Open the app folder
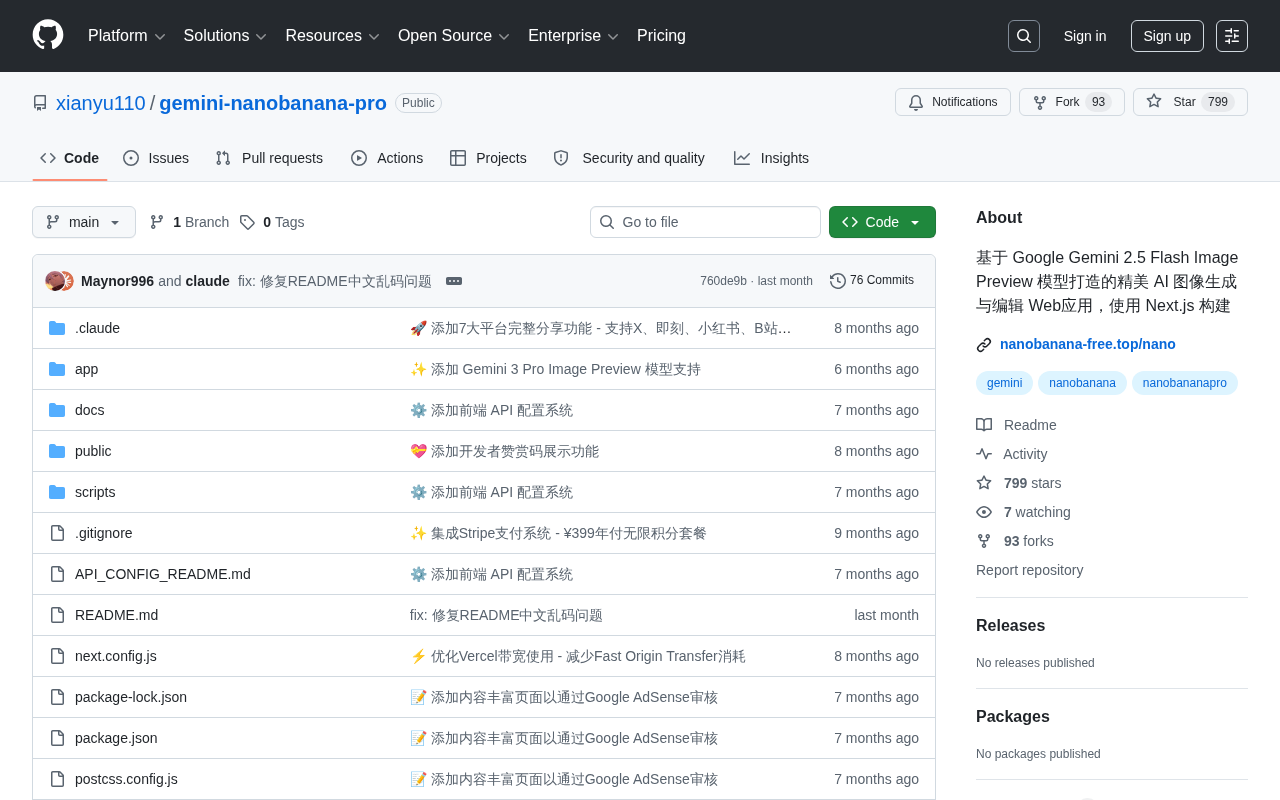 coord(87,369)
